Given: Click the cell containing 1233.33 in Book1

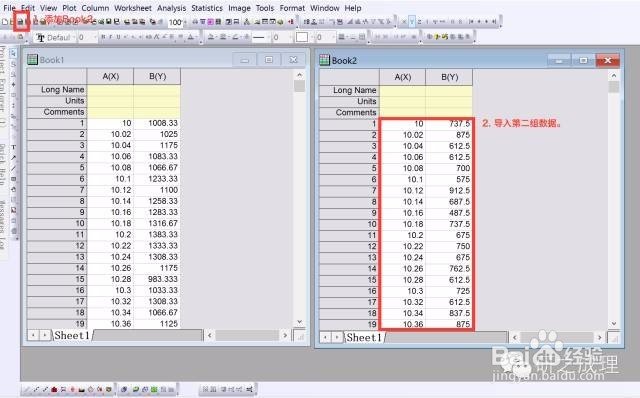Looking at the screenshot, I should [157, 179].
